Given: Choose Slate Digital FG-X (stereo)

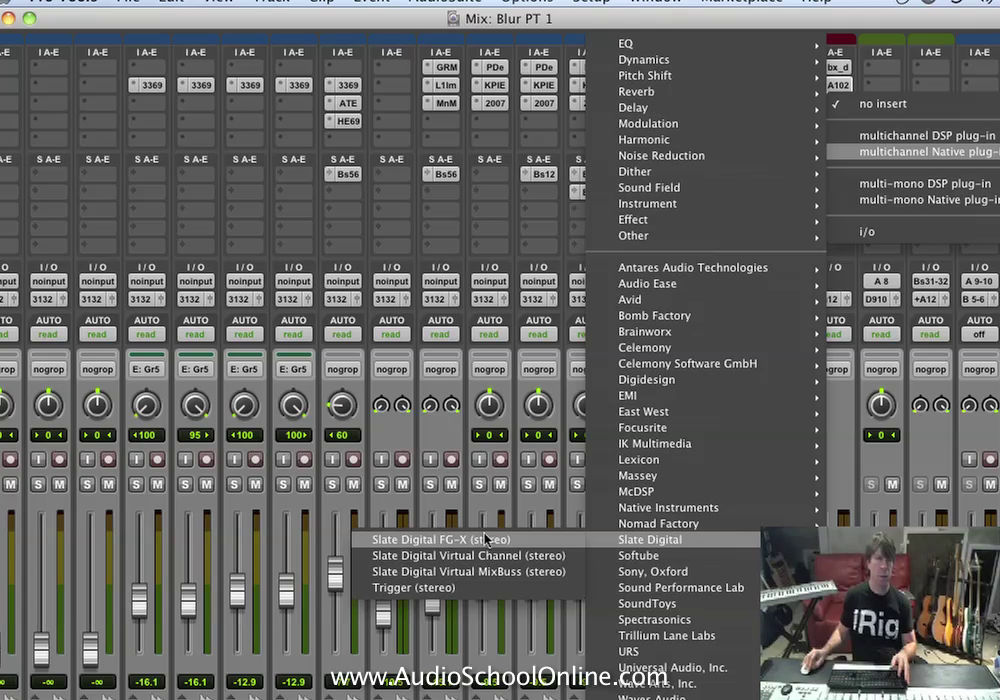Looking at the screenshot, I should pos(469,539).
